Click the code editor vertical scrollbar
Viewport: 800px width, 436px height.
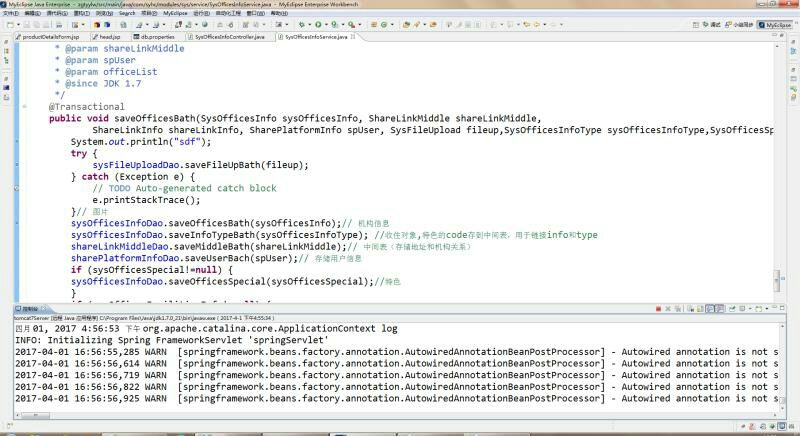click(x=794, y=150)
